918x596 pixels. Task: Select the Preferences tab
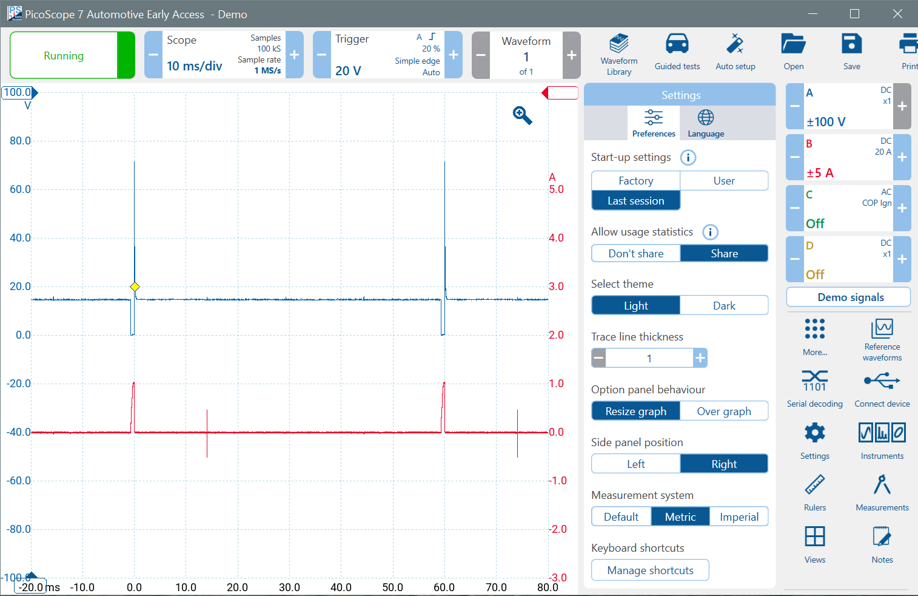[x=653, y=123]
